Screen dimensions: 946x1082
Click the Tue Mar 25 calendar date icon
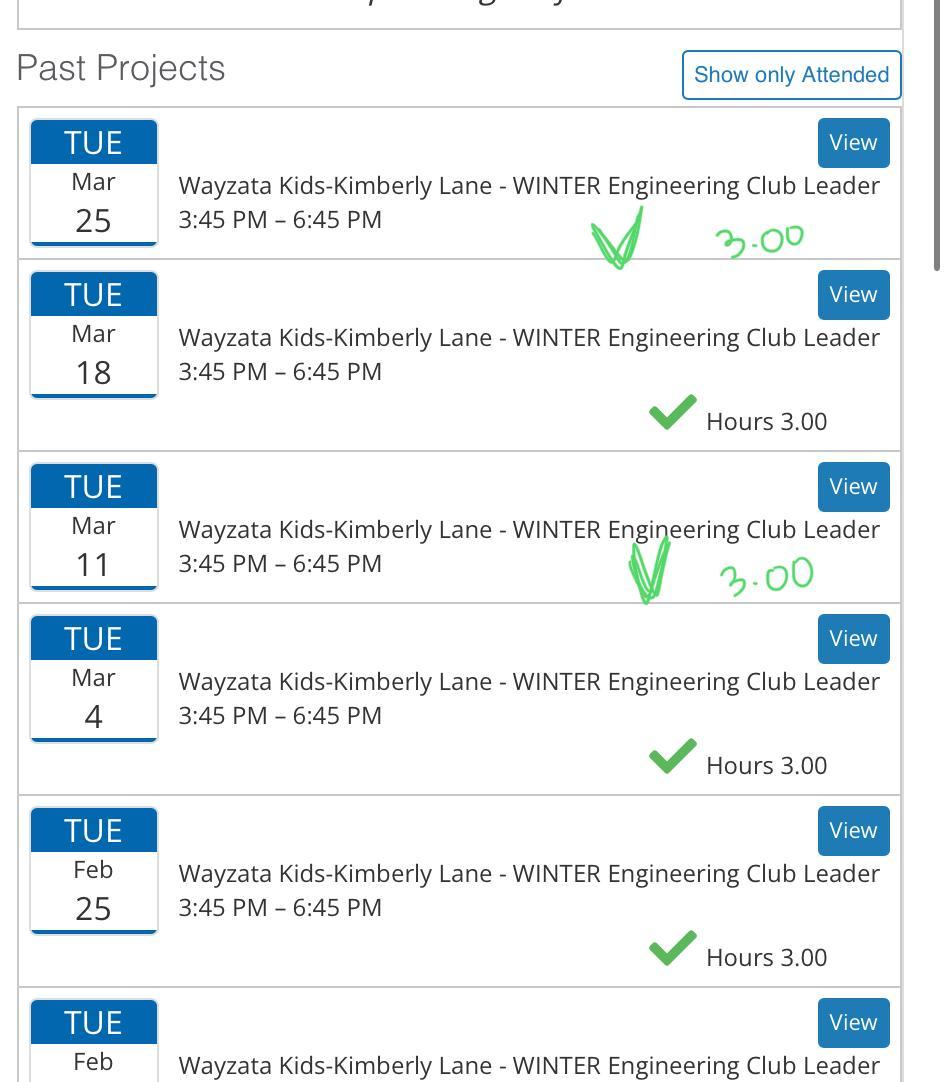(94, 182)
